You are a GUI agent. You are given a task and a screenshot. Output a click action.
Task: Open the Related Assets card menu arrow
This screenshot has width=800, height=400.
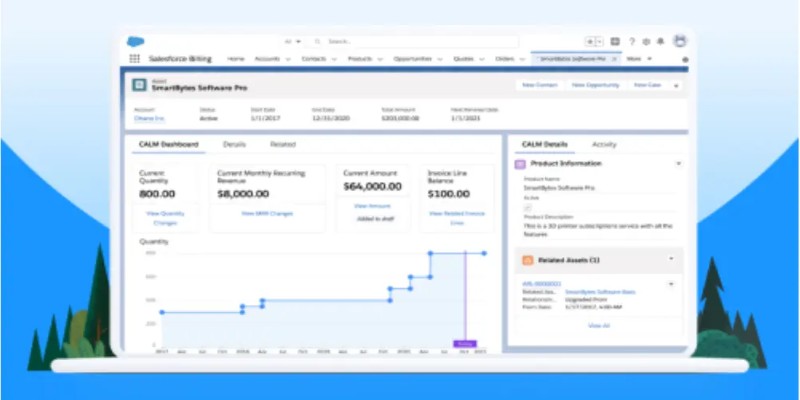(x=671, y=259)
